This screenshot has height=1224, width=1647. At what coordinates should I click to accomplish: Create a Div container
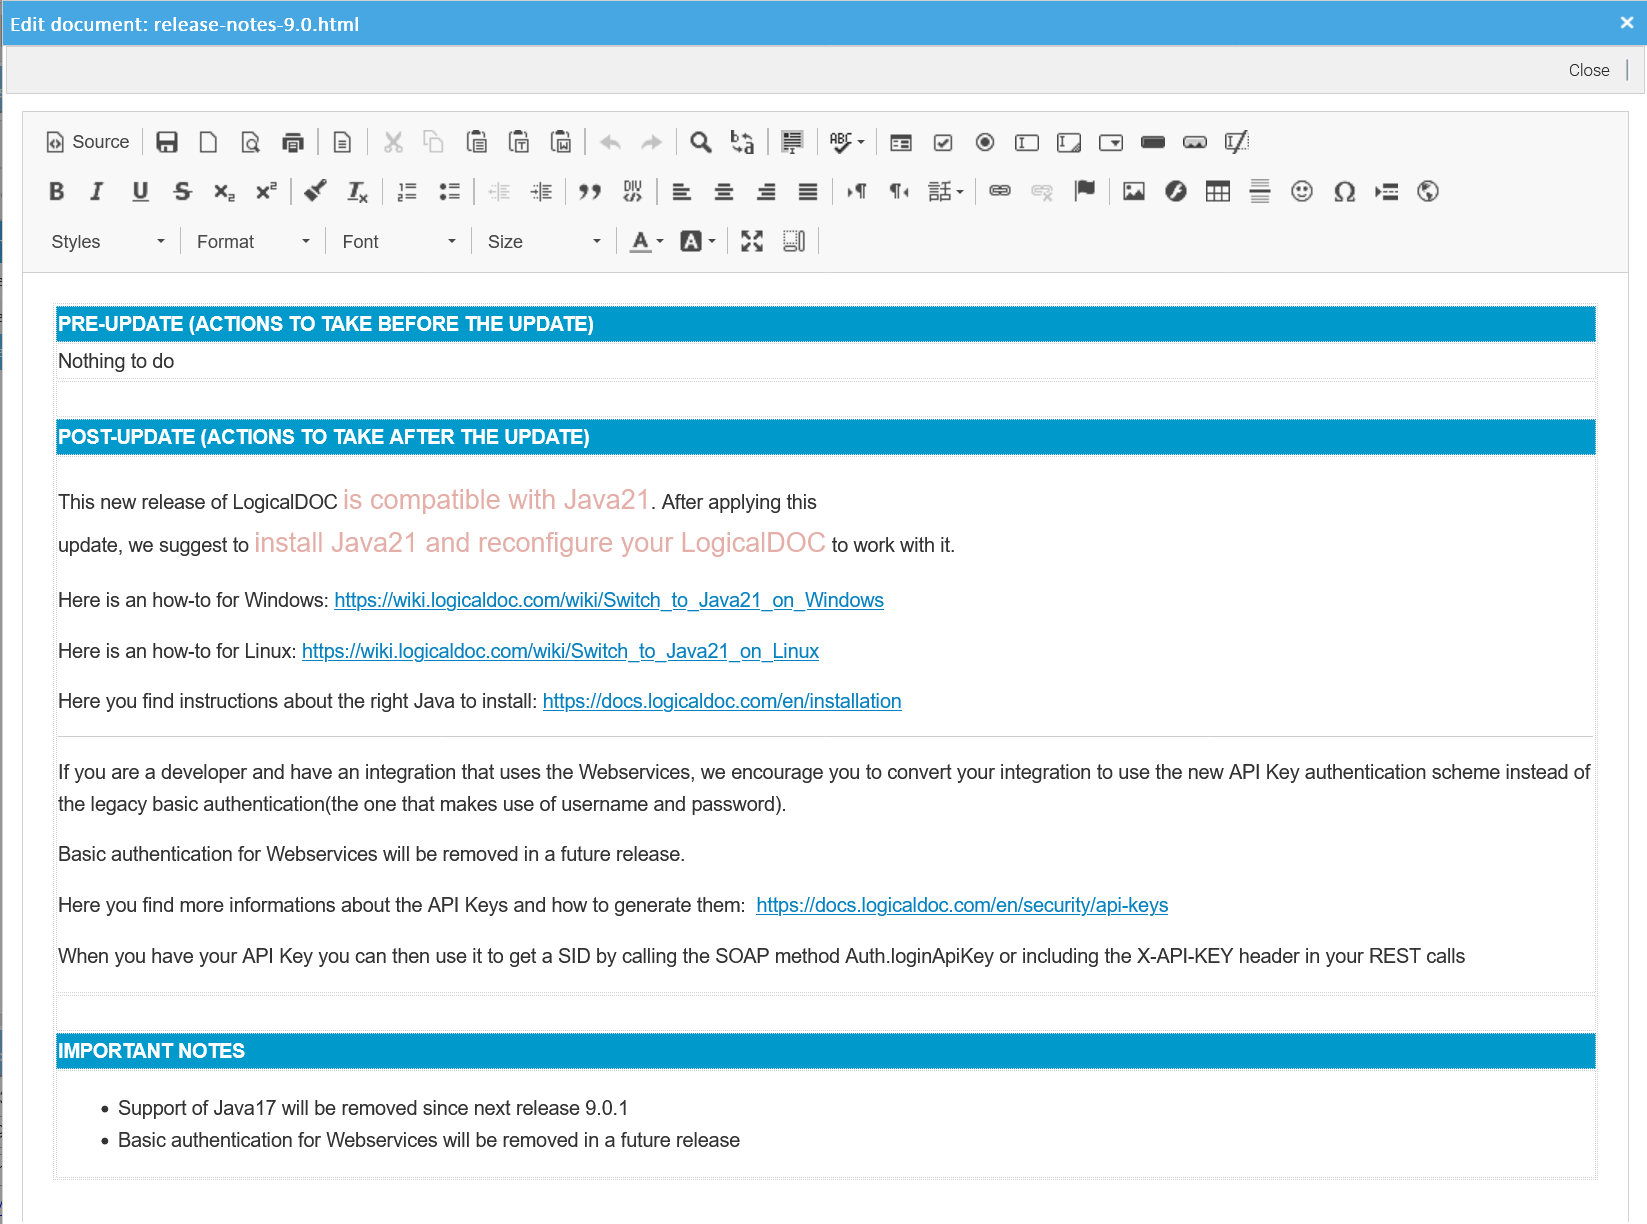point(632,191)
